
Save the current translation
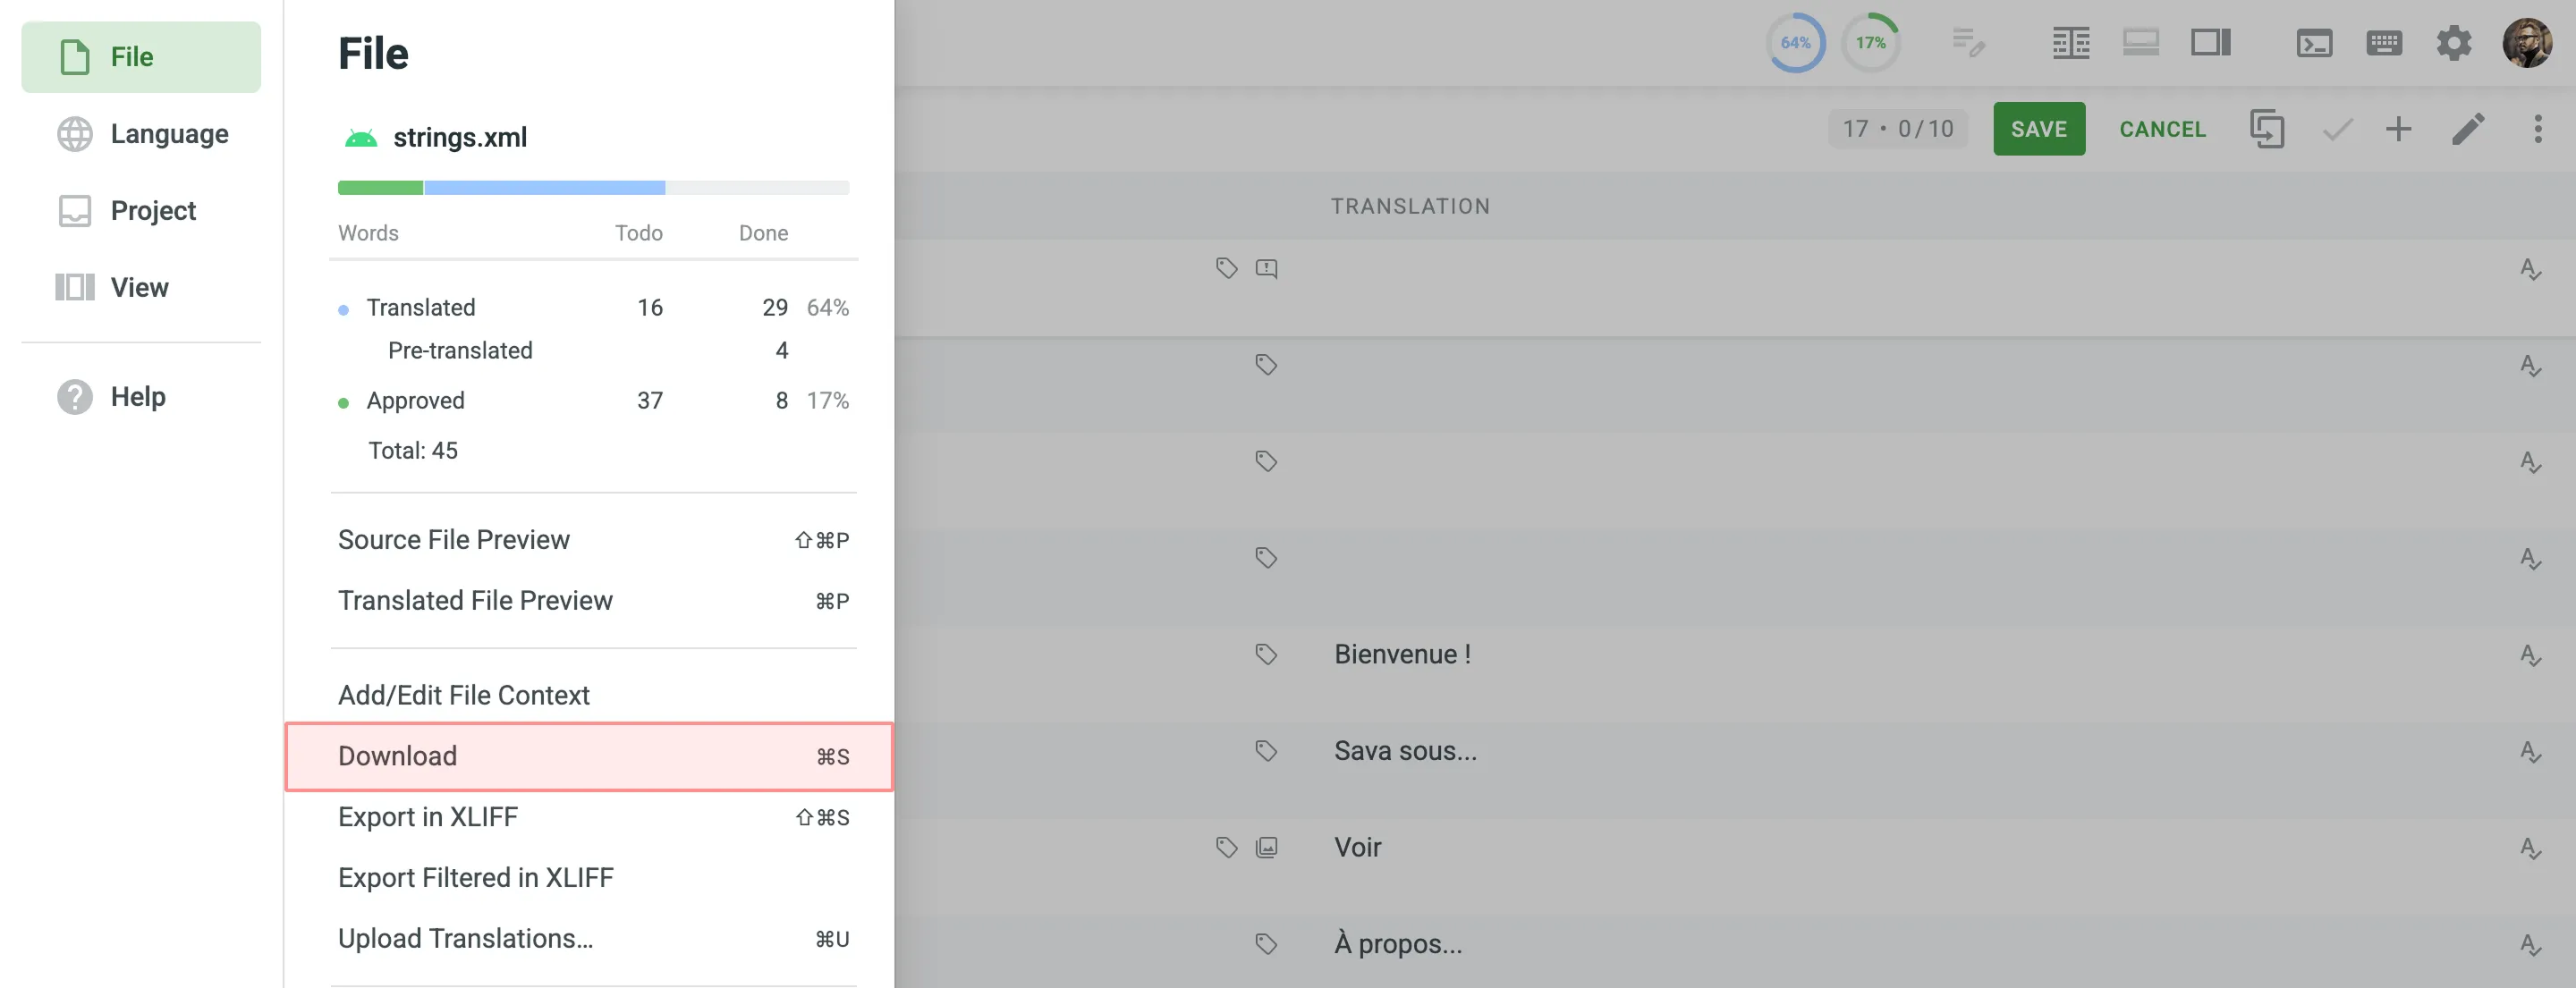tap(2039, 128)
